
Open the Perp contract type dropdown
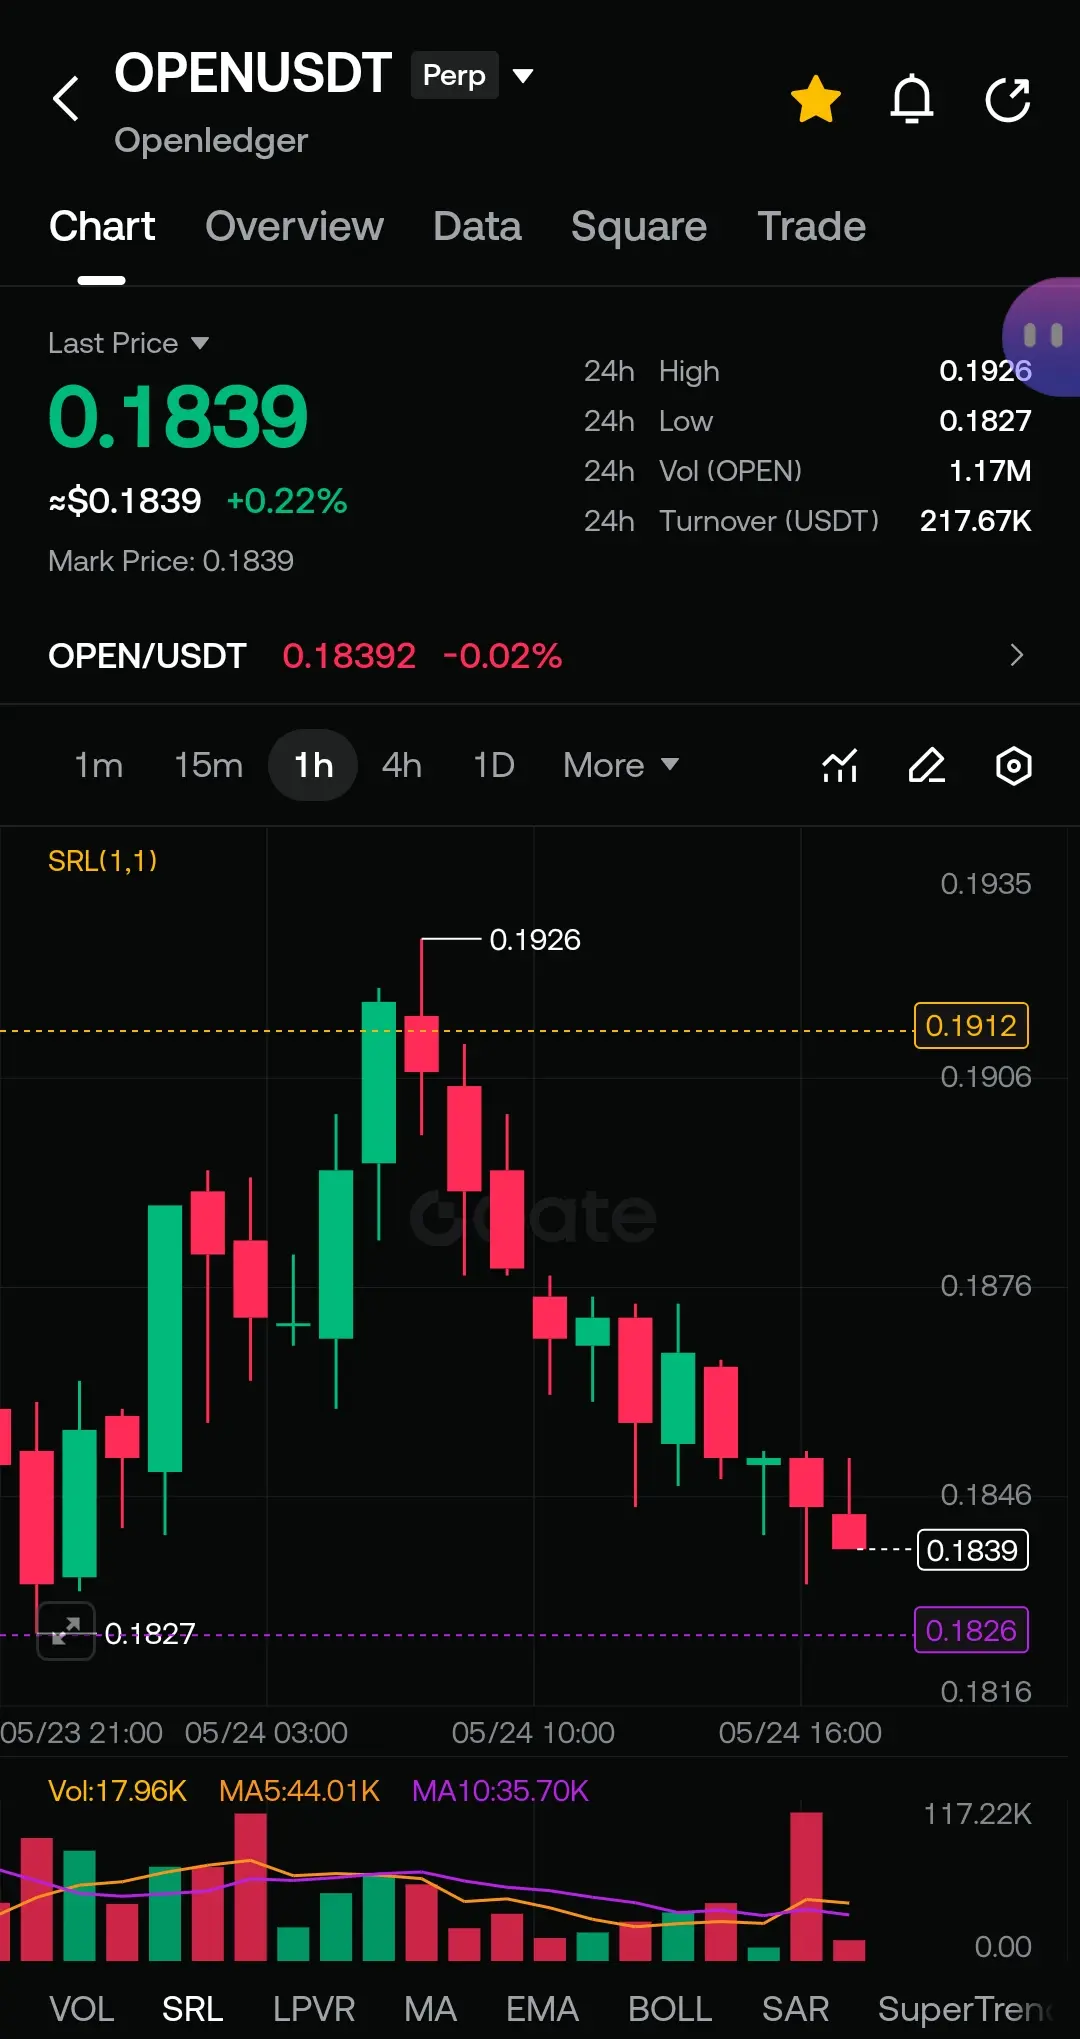coord(472,75)
